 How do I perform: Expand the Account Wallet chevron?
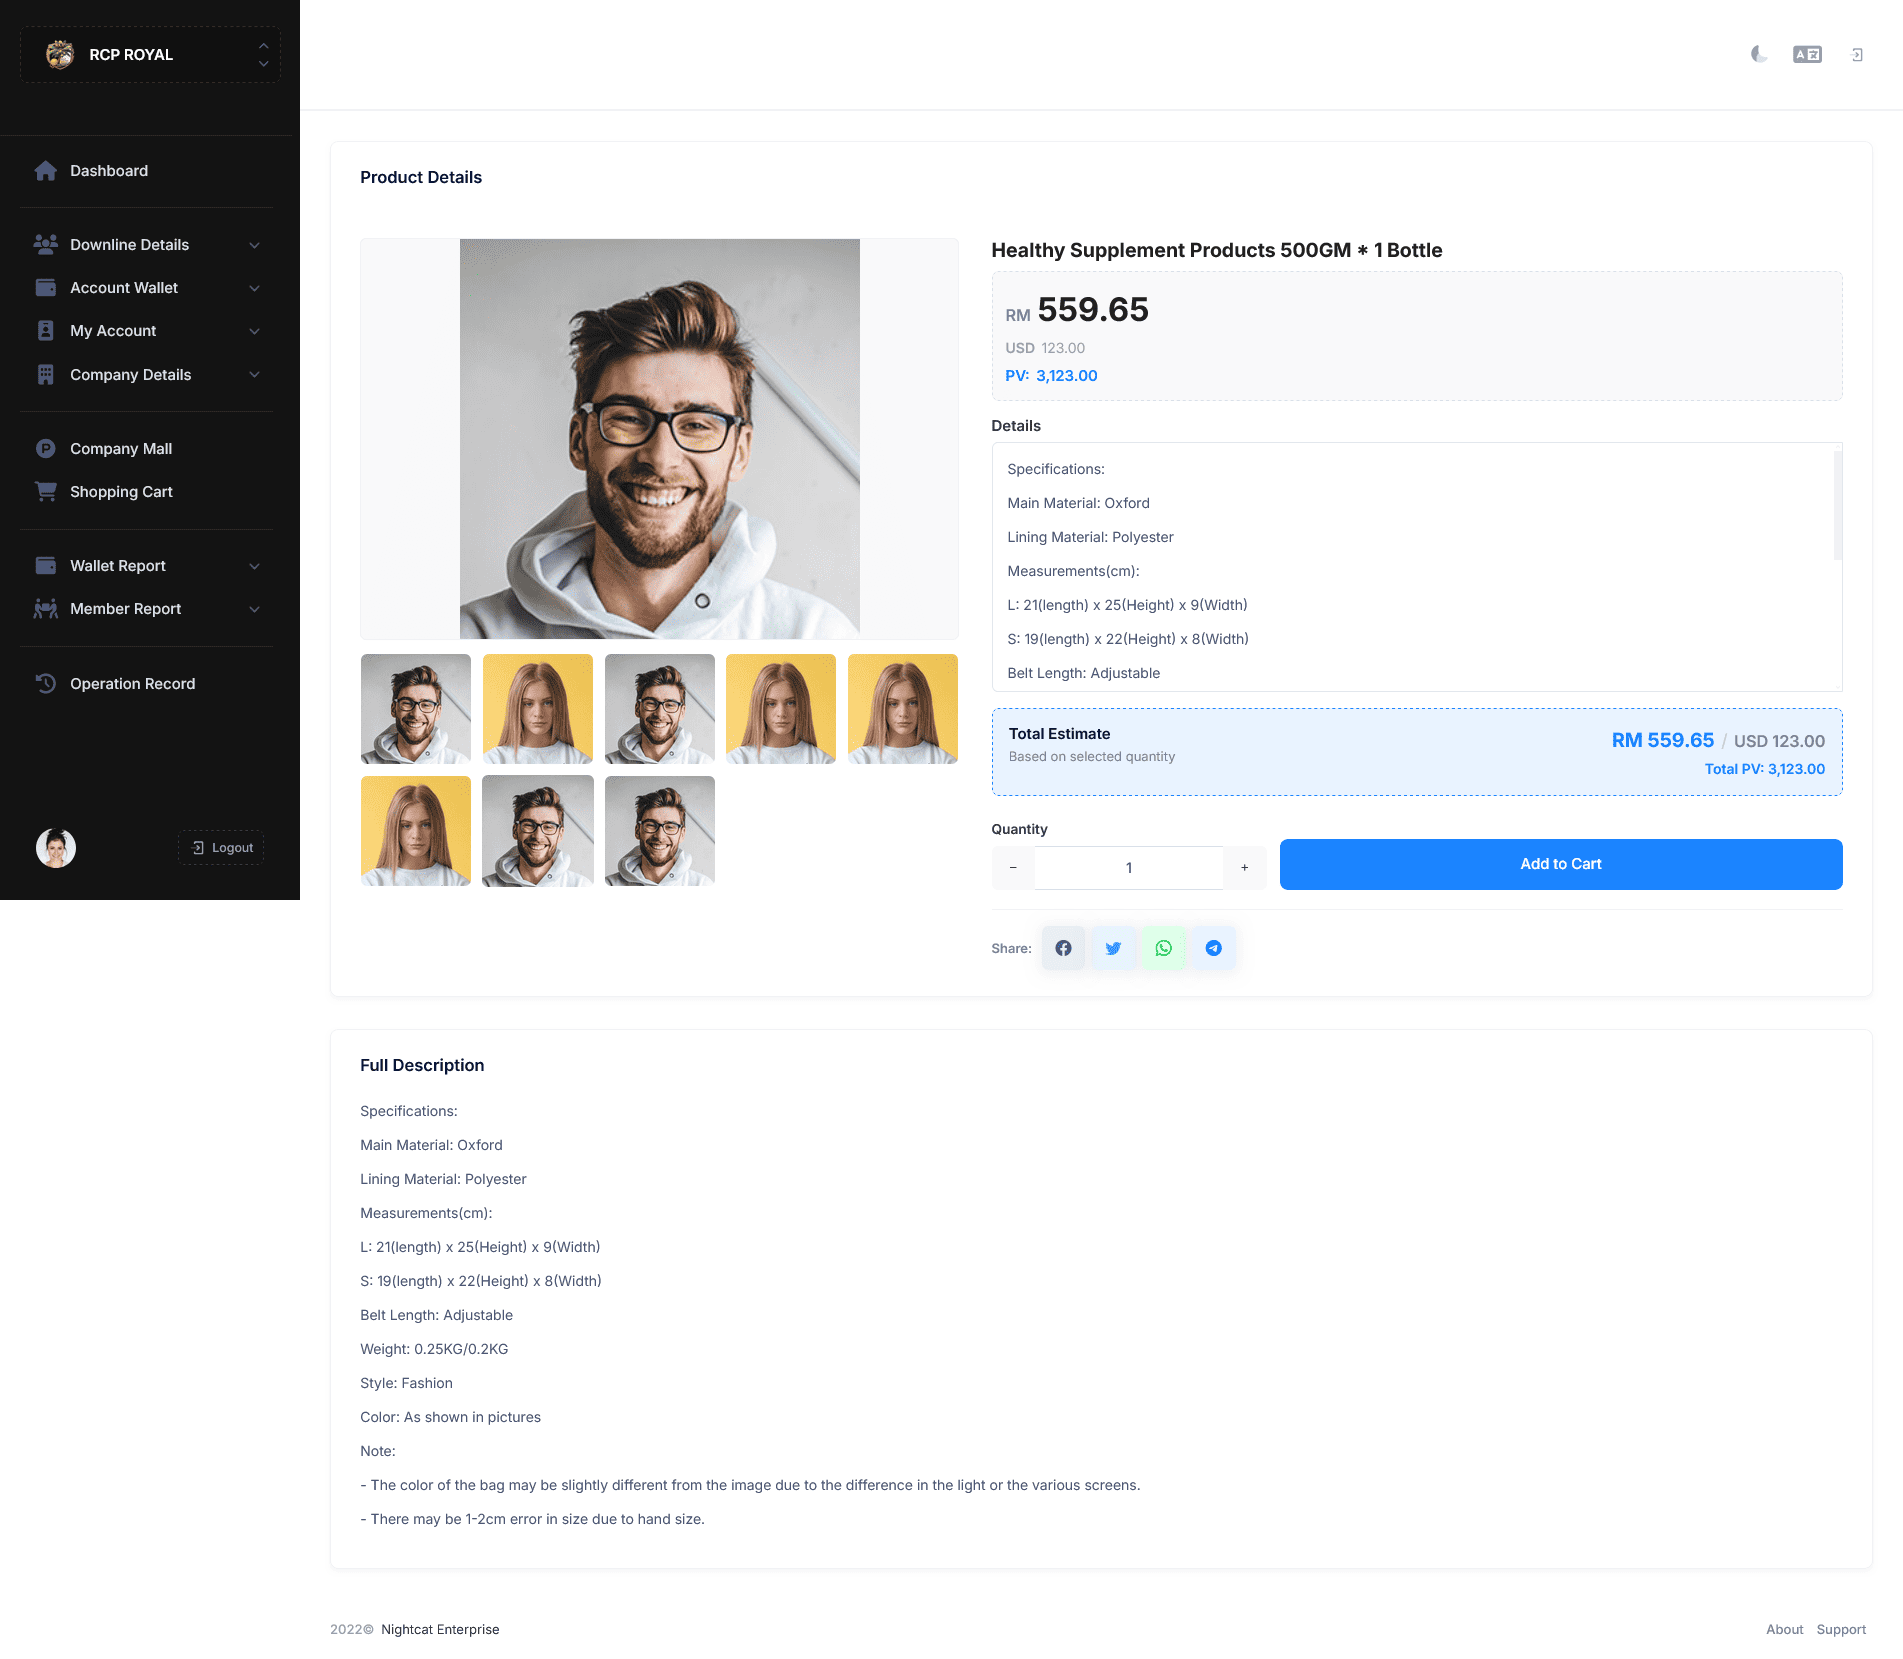click(254, 288)
